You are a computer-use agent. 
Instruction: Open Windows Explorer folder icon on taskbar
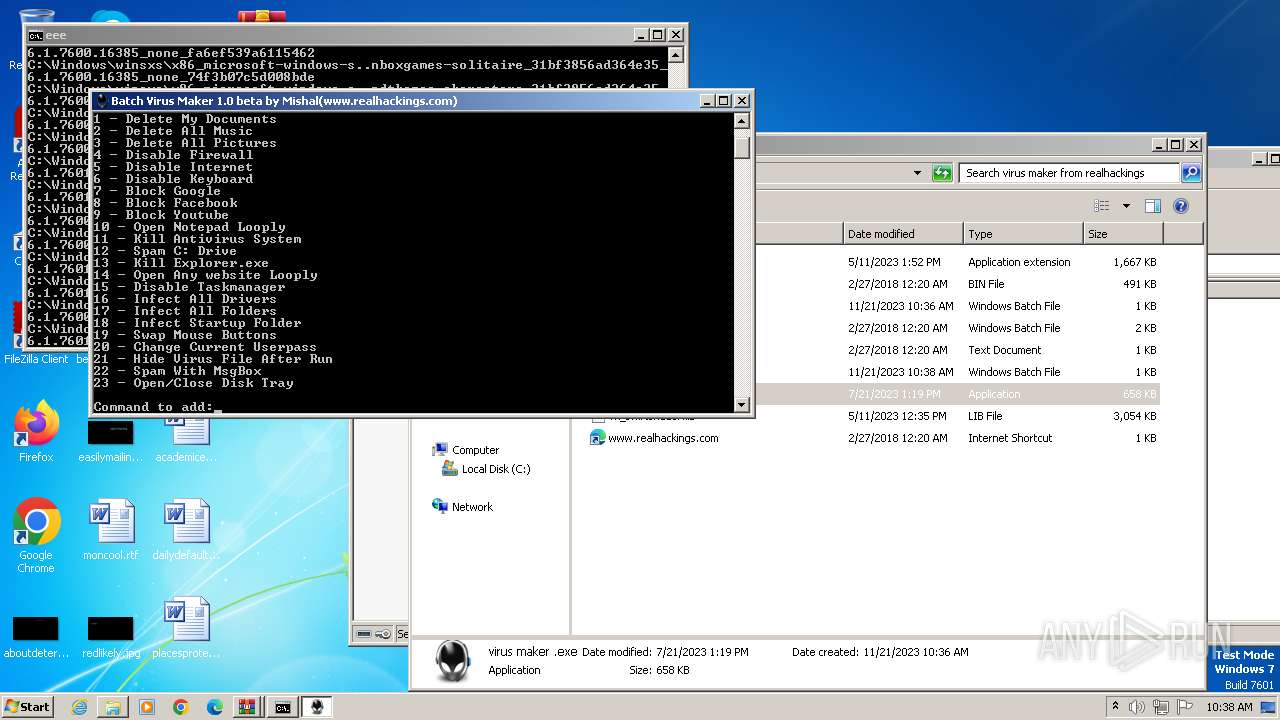[113, 707]
